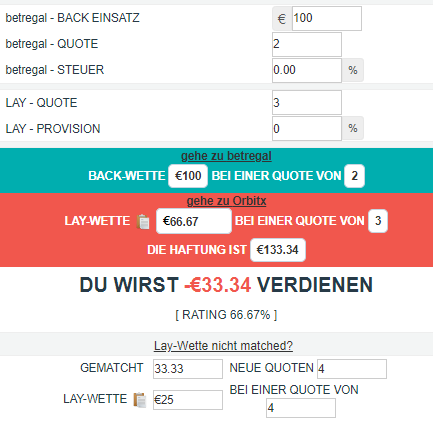
Task: Select the €133.34 Haftung value box
Action: (x=278, y=250)
